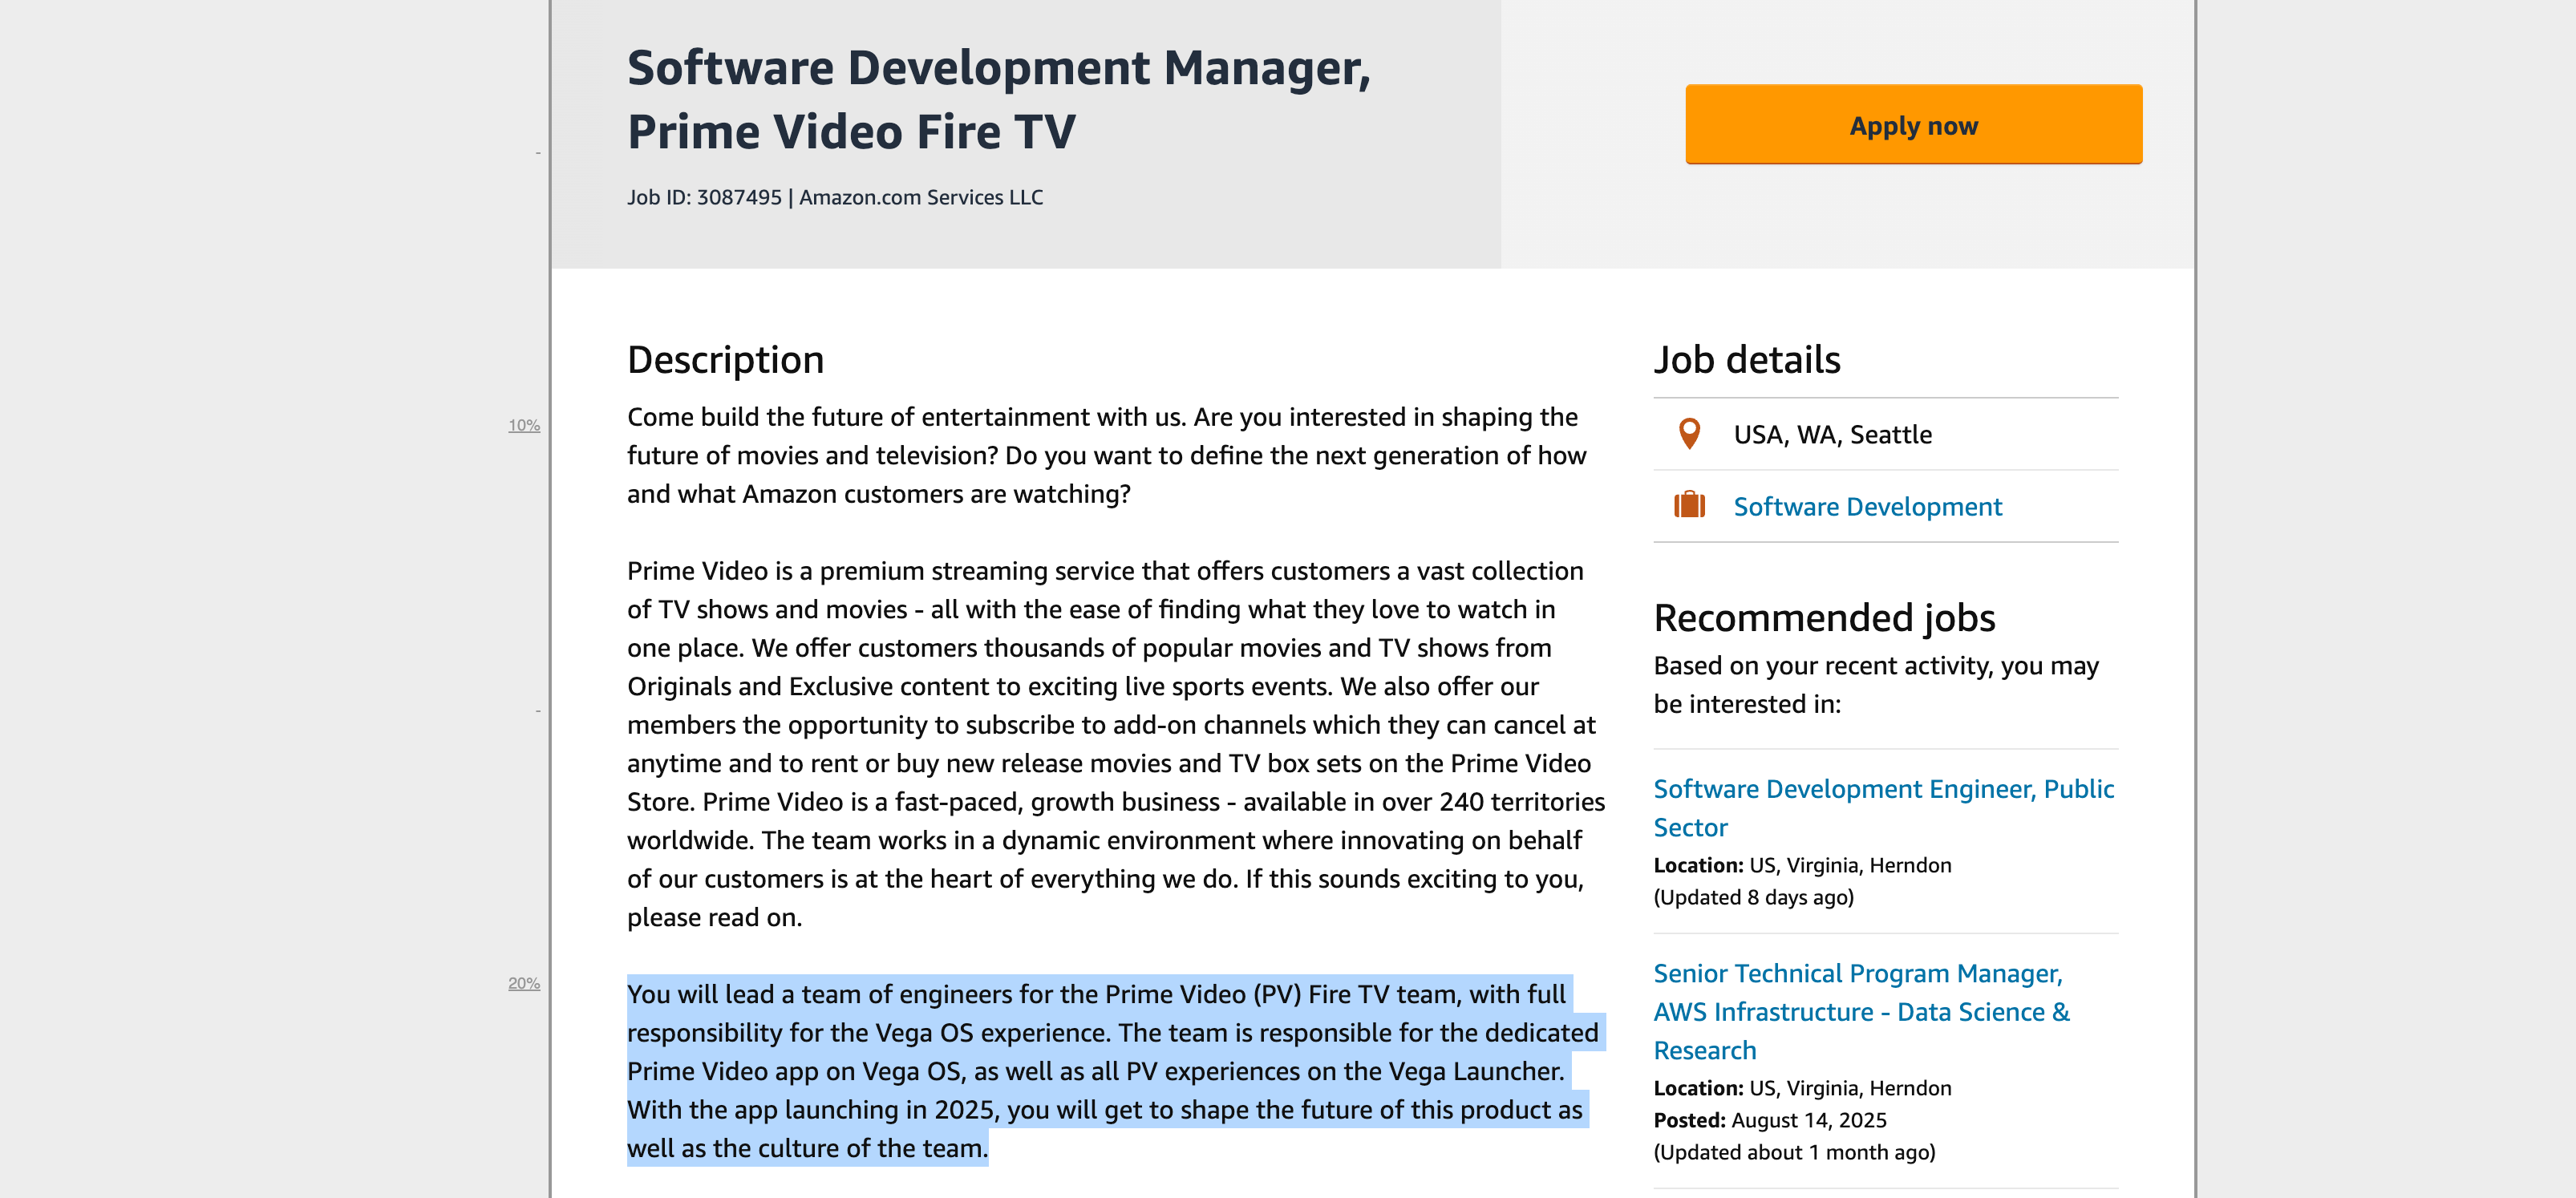Click the briefcase job category icon
The height and width of the screenshot is (1198, 2576).
pyautogui.click(x=1689, y=505)
